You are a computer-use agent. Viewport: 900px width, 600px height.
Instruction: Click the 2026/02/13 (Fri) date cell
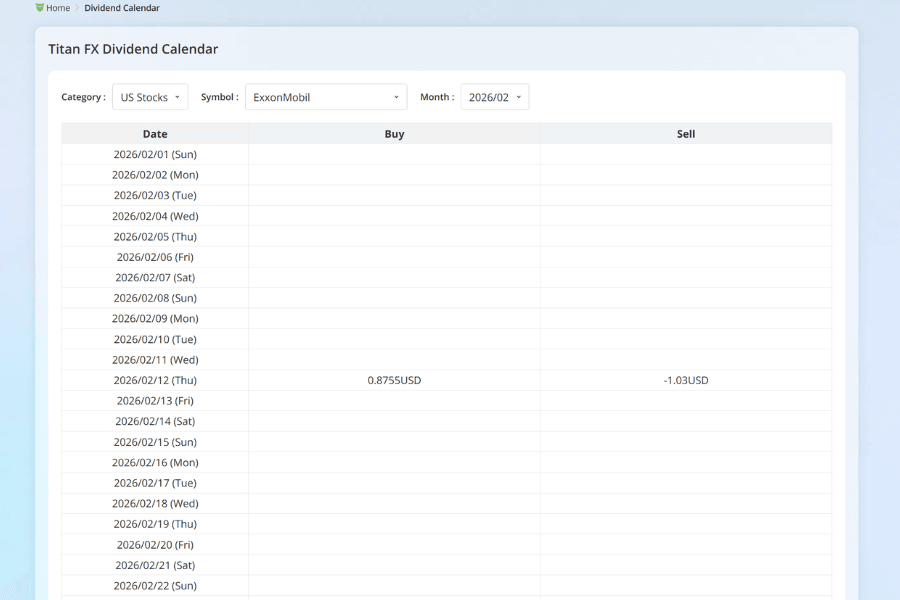[x=155, y=401]
